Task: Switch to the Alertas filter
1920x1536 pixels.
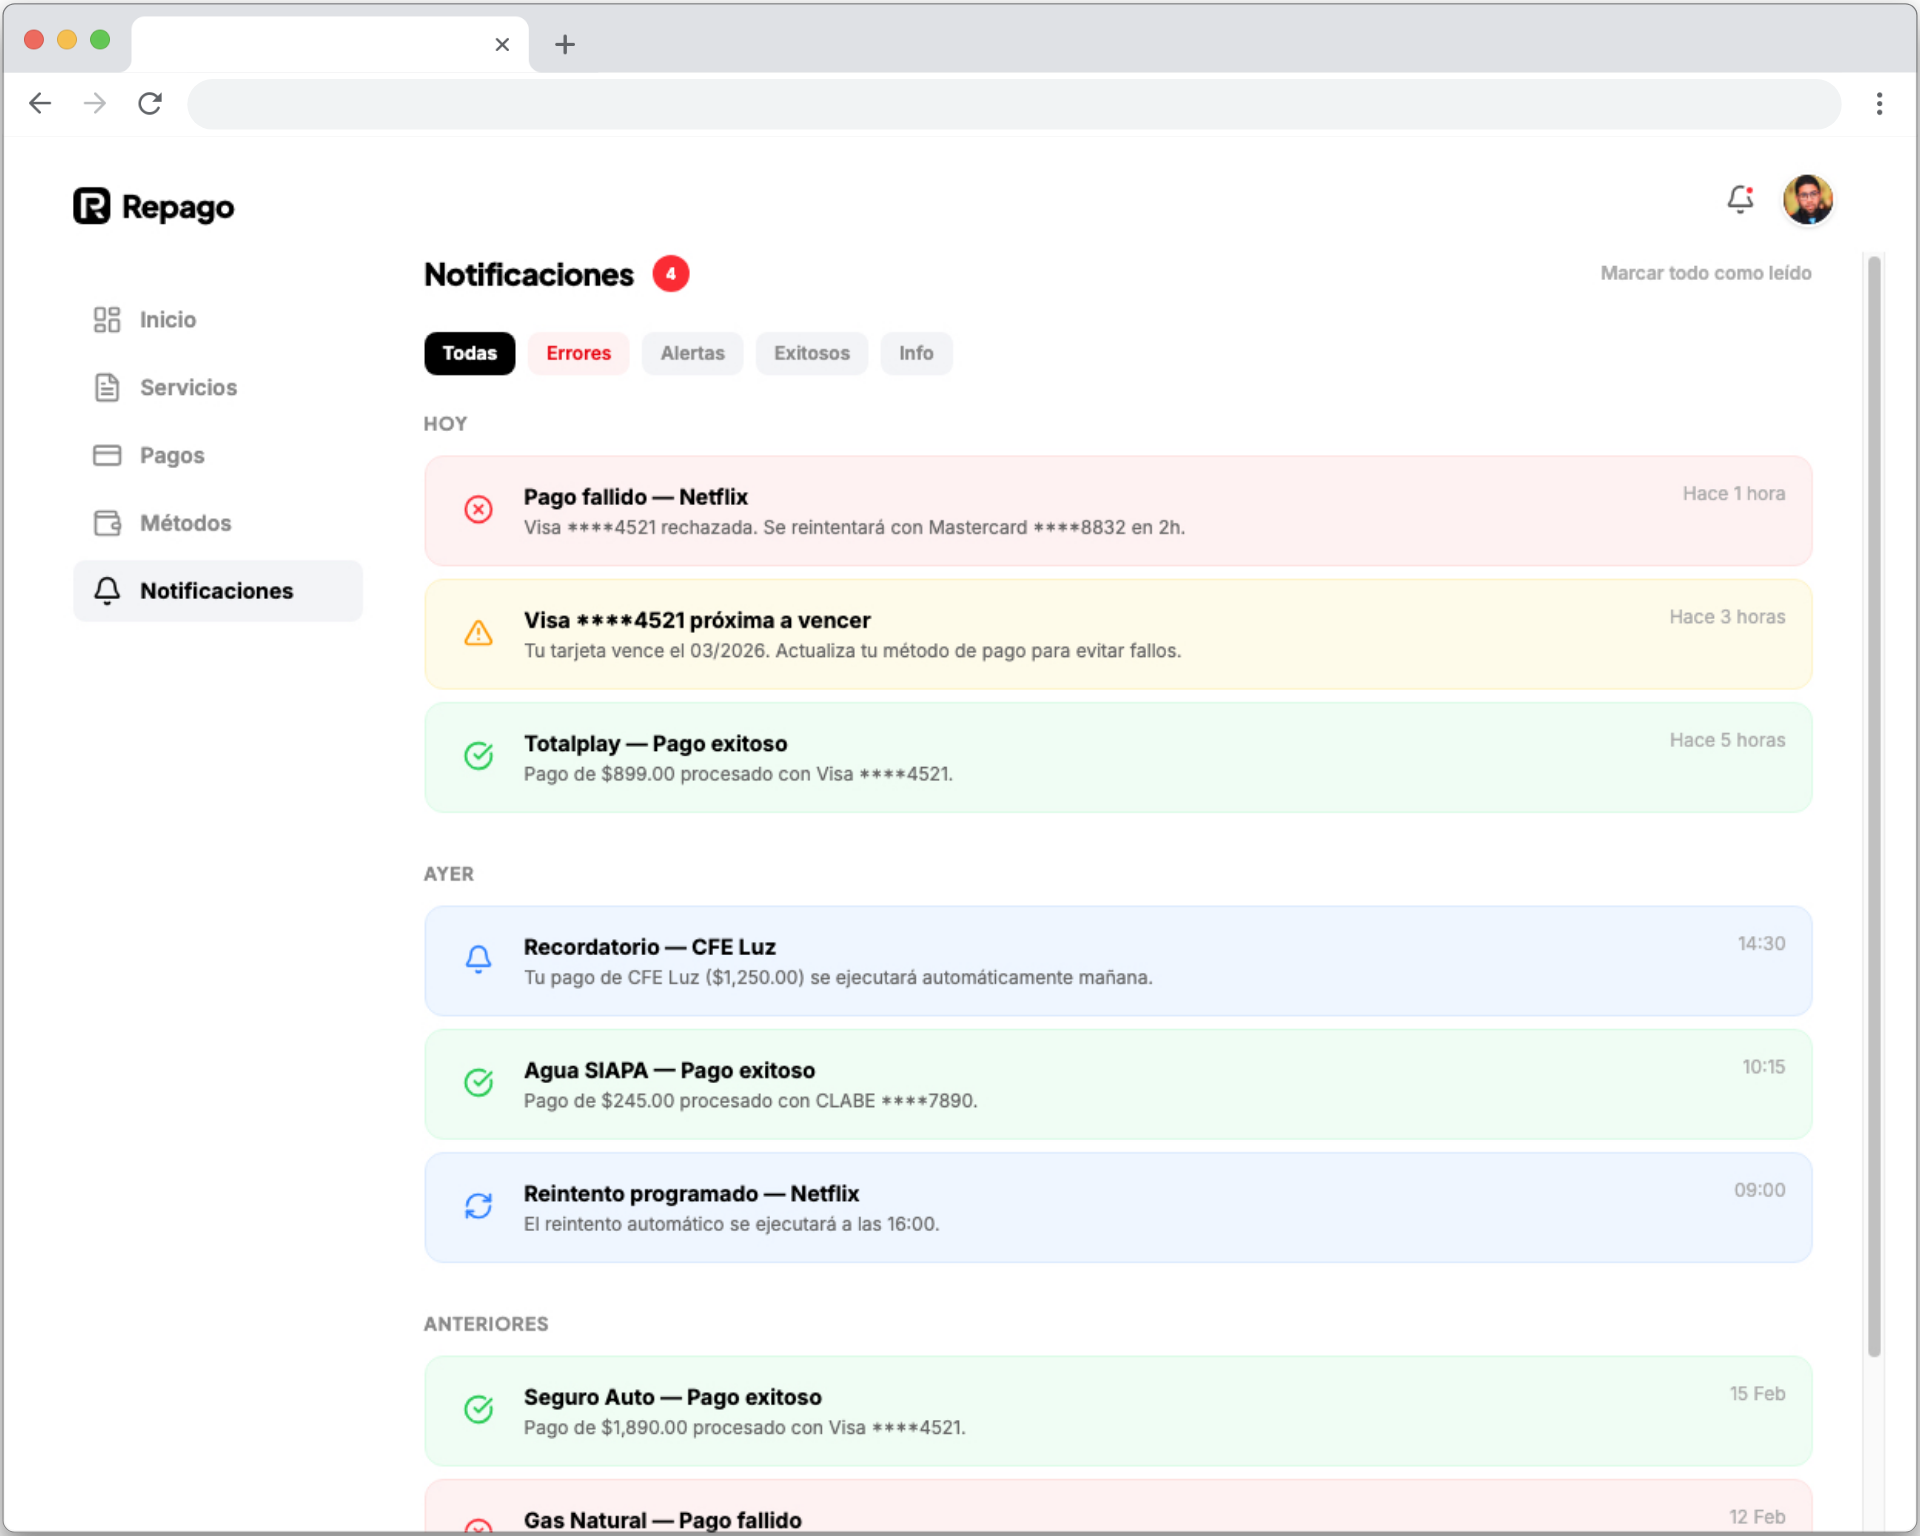Action: coord(692,353)
